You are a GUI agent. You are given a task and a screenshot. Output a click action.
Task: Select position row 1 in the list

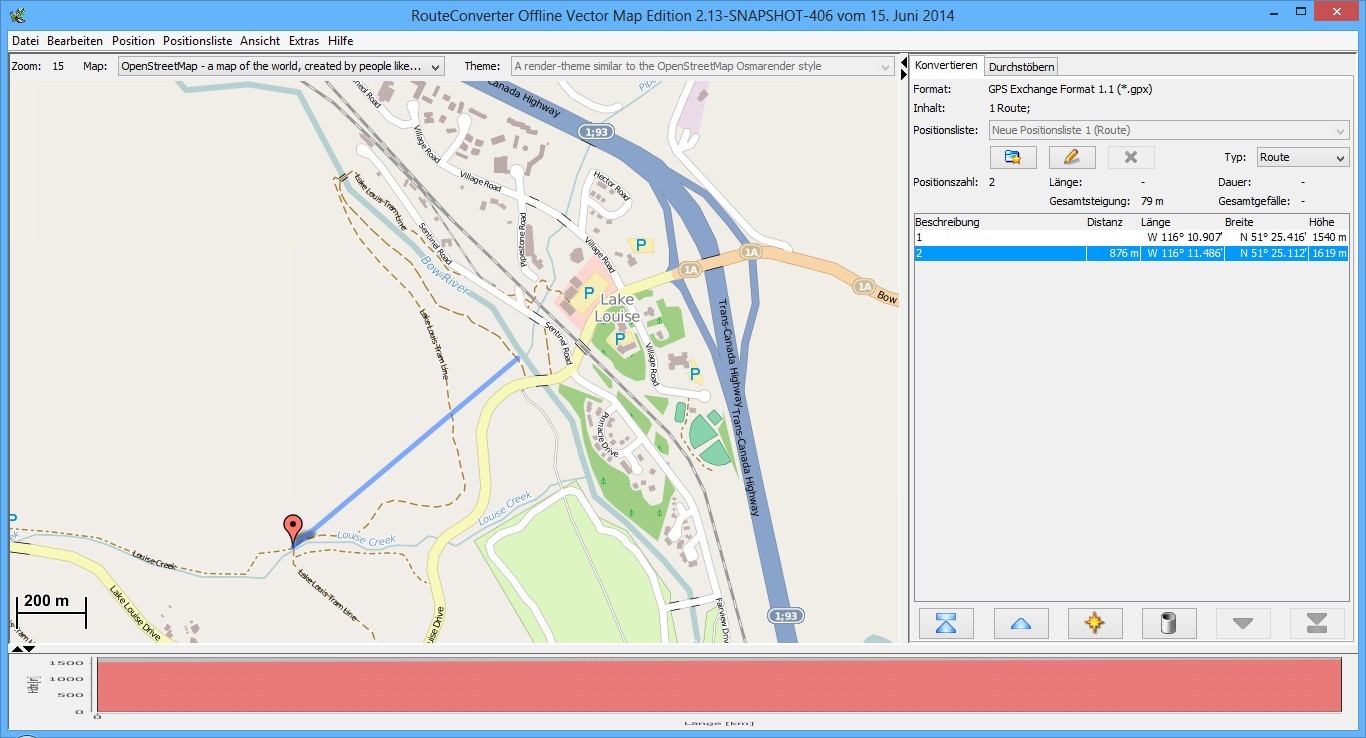[x=1000, y=237]
